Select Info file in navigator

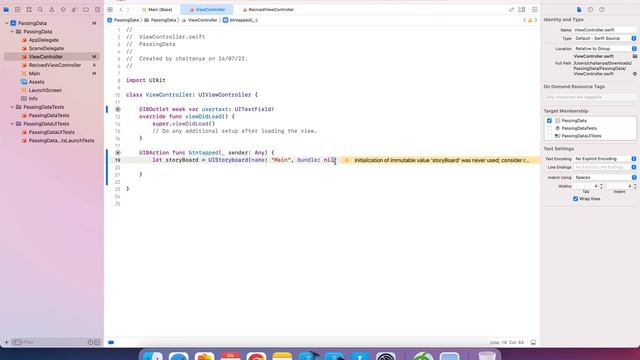coord(33,99)
